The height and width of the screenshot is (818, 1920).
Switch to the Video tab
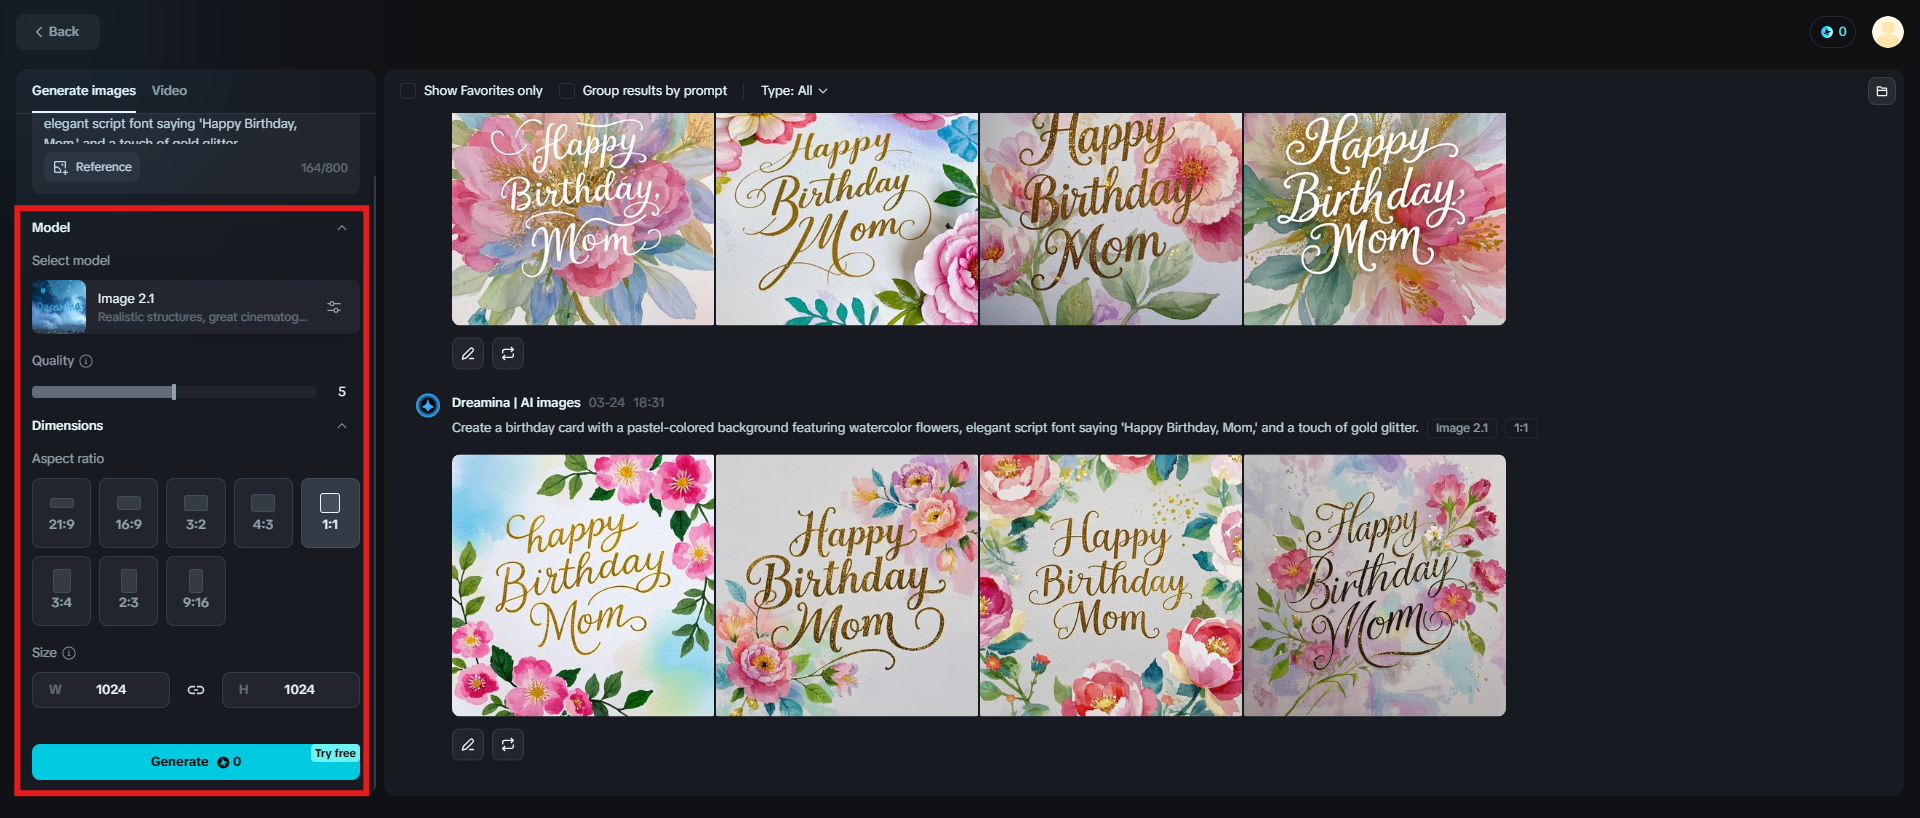(x=169, y=91)
